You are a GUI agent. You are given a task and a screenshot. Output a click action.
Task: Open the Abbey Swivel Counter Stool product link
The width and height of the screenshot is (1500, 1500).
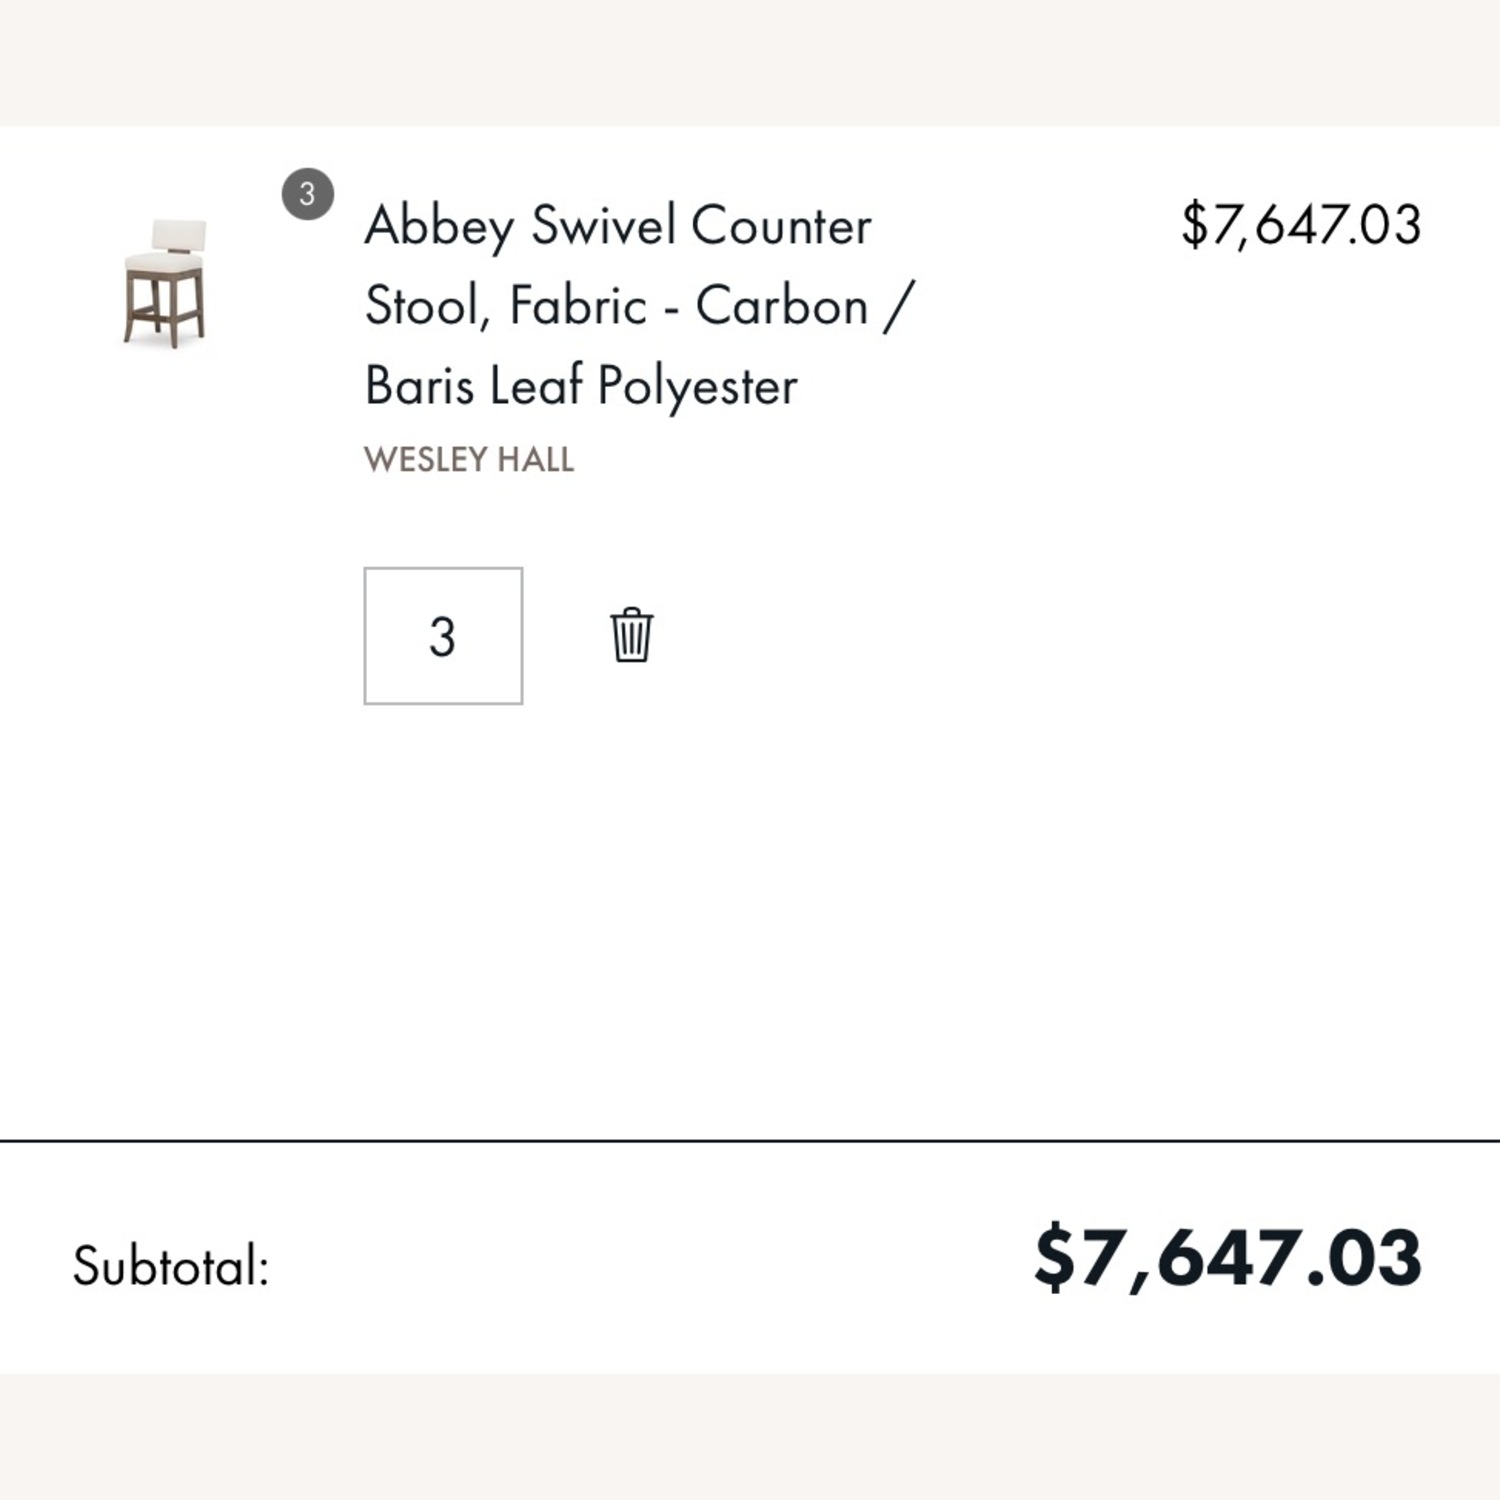pyautogui.click(x=640, y=305)
